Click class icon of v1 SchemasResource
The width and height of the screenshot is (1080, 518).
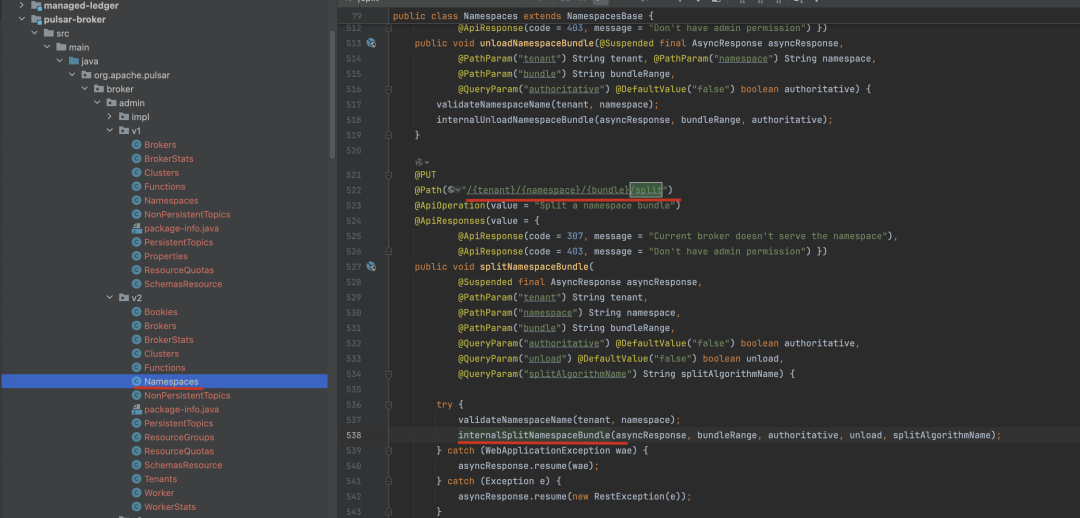click(136, 284)
